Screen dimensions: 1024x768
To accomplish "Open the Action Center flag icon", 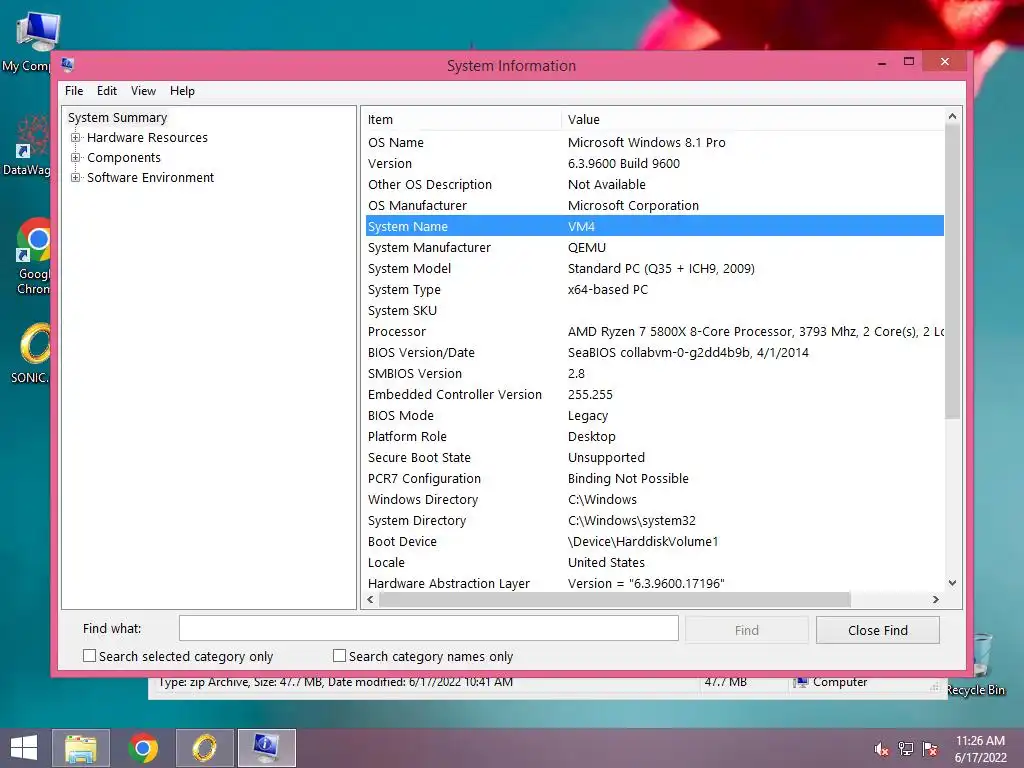I will pos(930,749).
